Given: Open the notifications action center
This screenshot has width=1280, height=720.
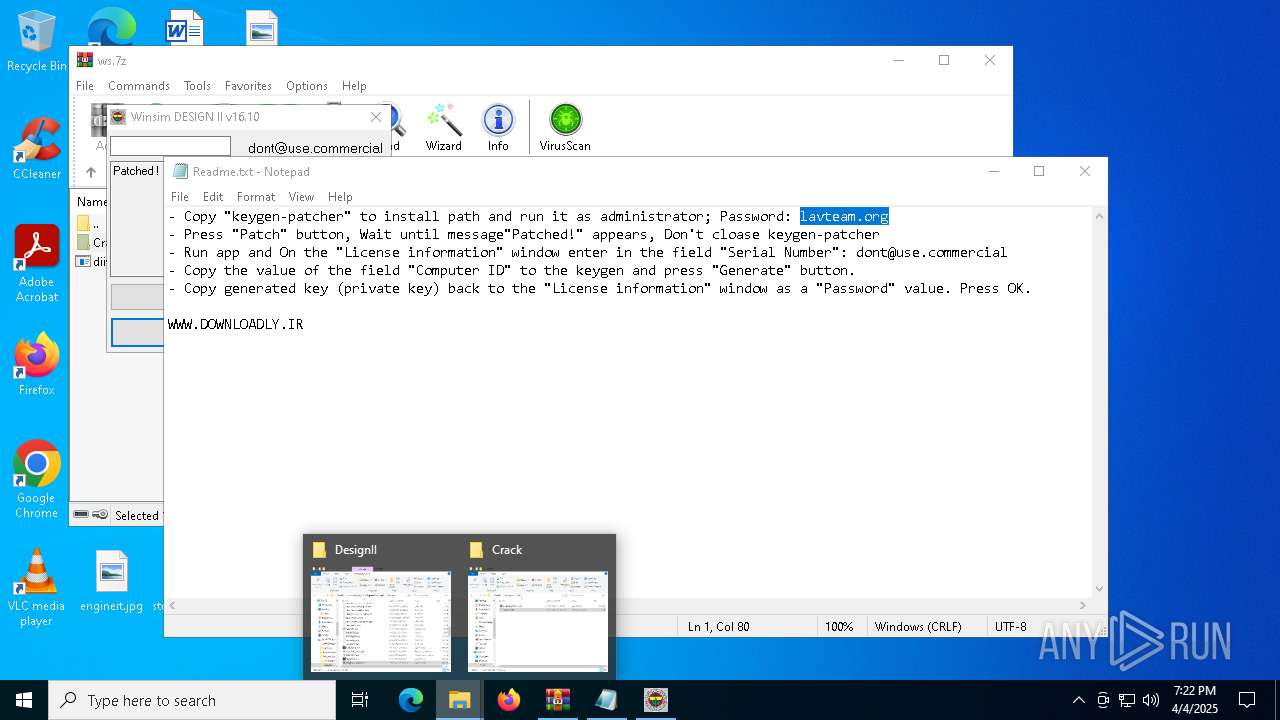Looking at the screenshot, I should click(1247, 700).
